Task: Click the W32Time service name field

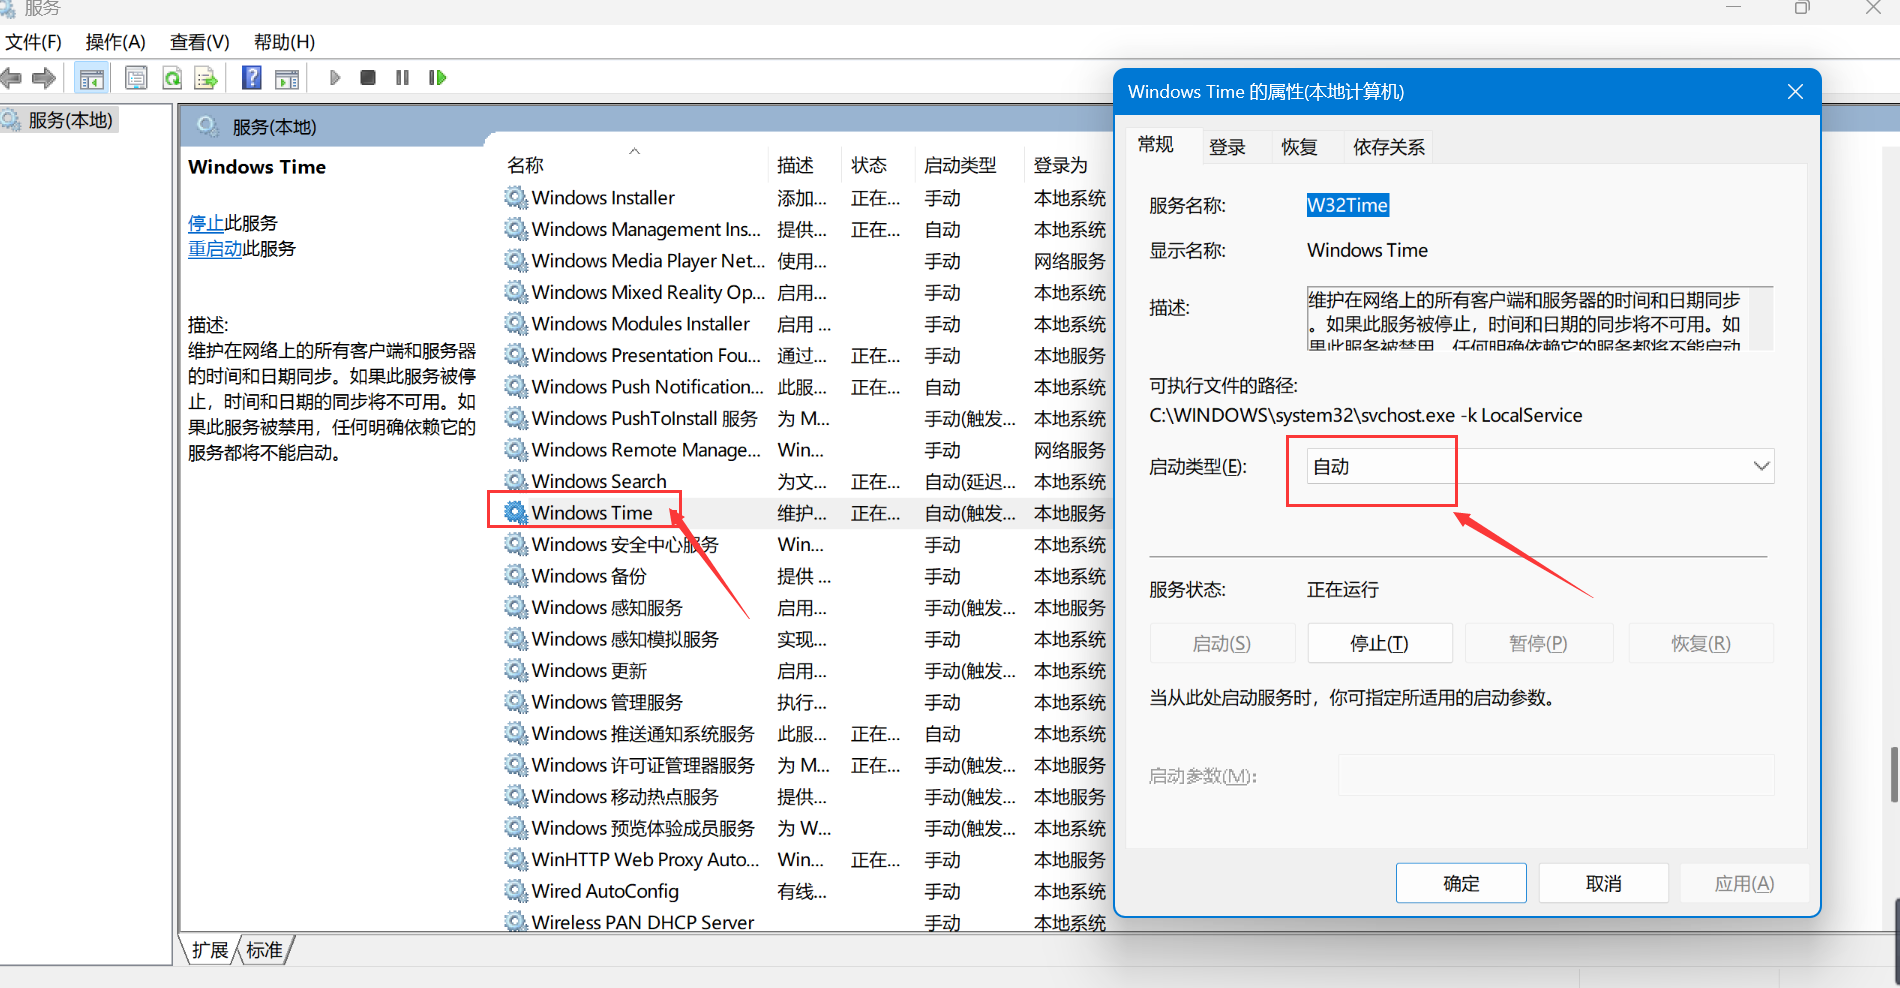Action: coord(1347,205)
